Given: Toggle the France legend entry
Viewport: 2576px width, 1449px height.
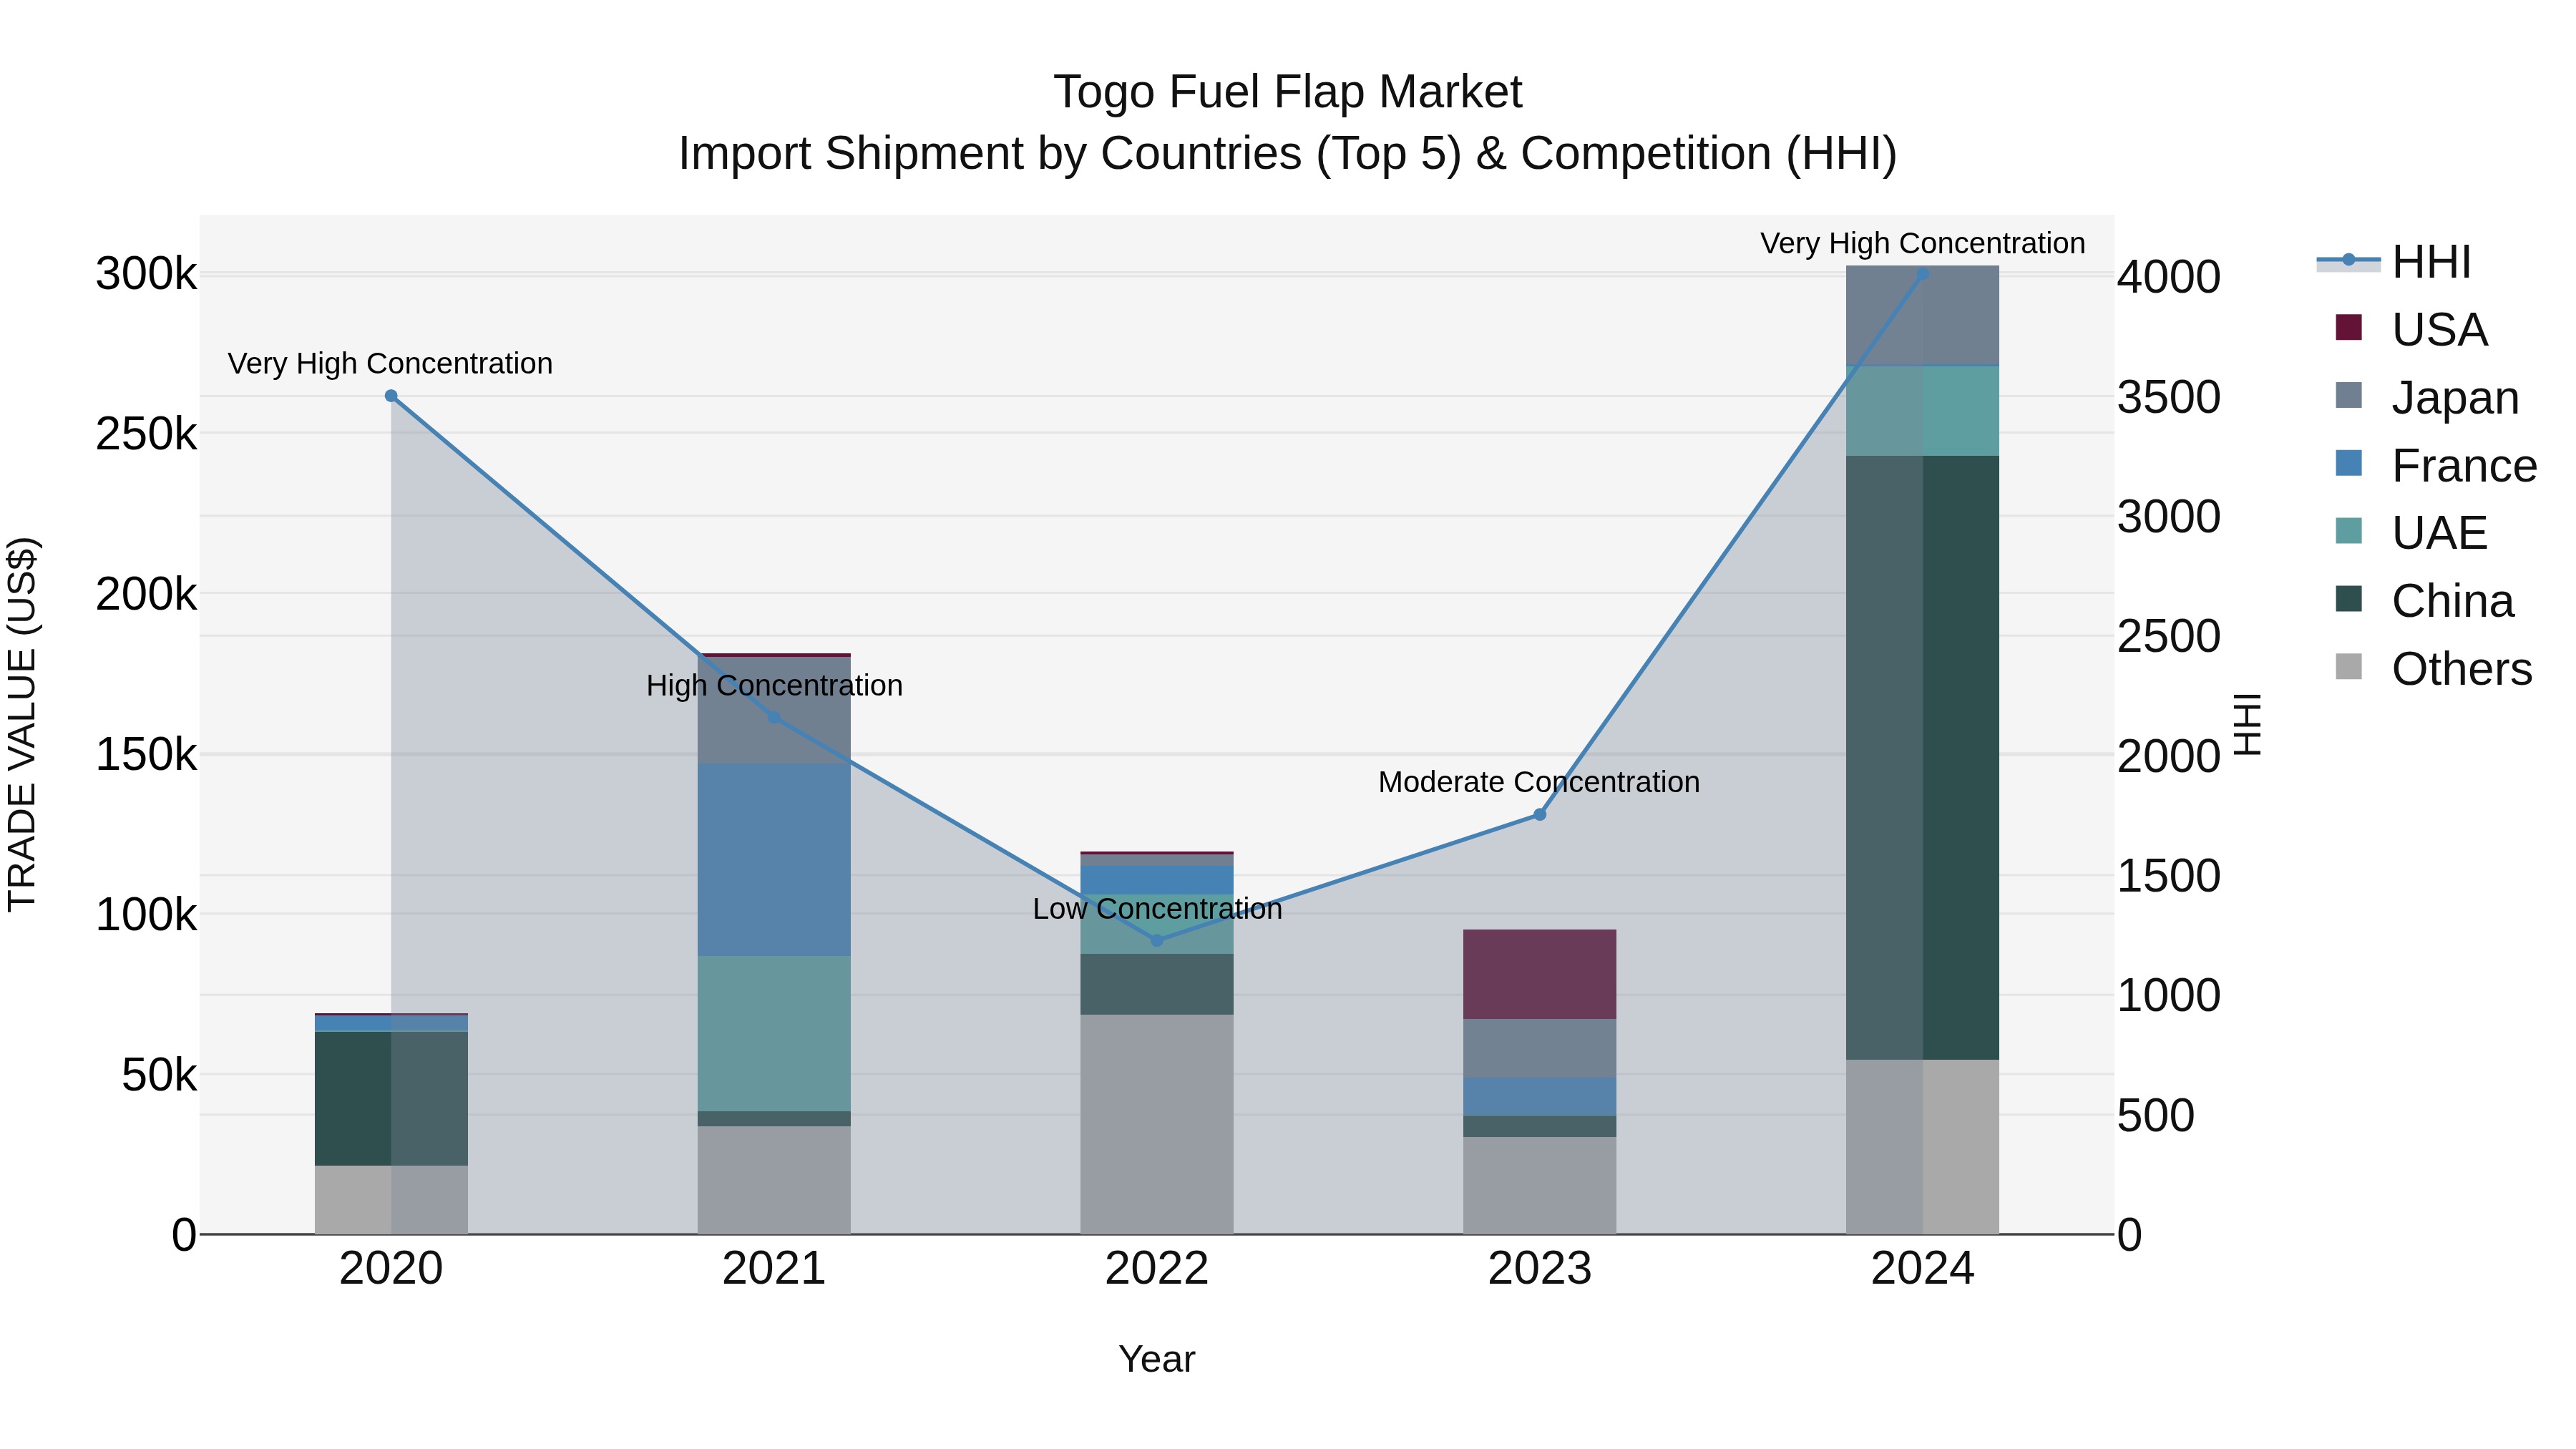Looking at the screenshot, I should [2435, 465].
